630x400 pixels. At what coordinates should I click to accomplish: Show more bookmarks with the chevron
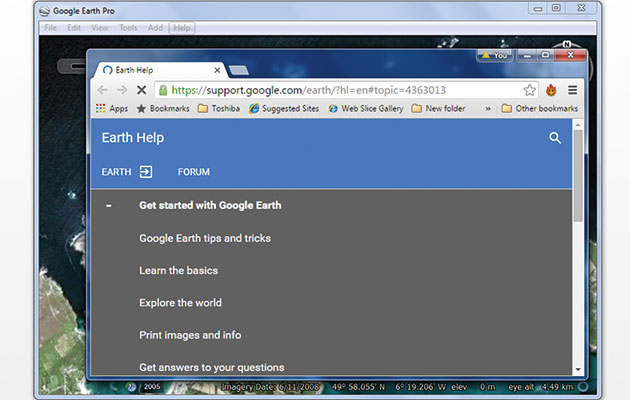[488, 108]
